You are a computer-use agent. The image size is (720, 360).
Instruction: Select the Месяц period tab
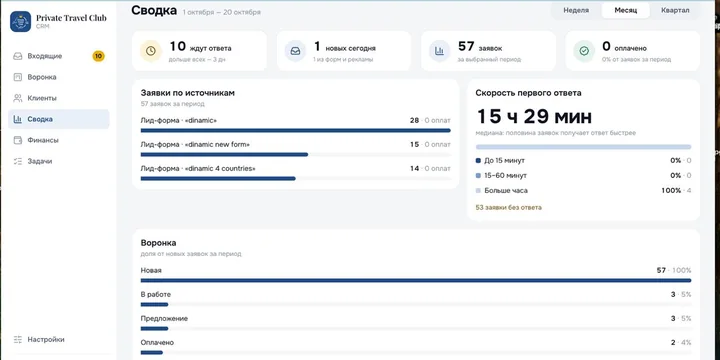click(x=625, y=11)
